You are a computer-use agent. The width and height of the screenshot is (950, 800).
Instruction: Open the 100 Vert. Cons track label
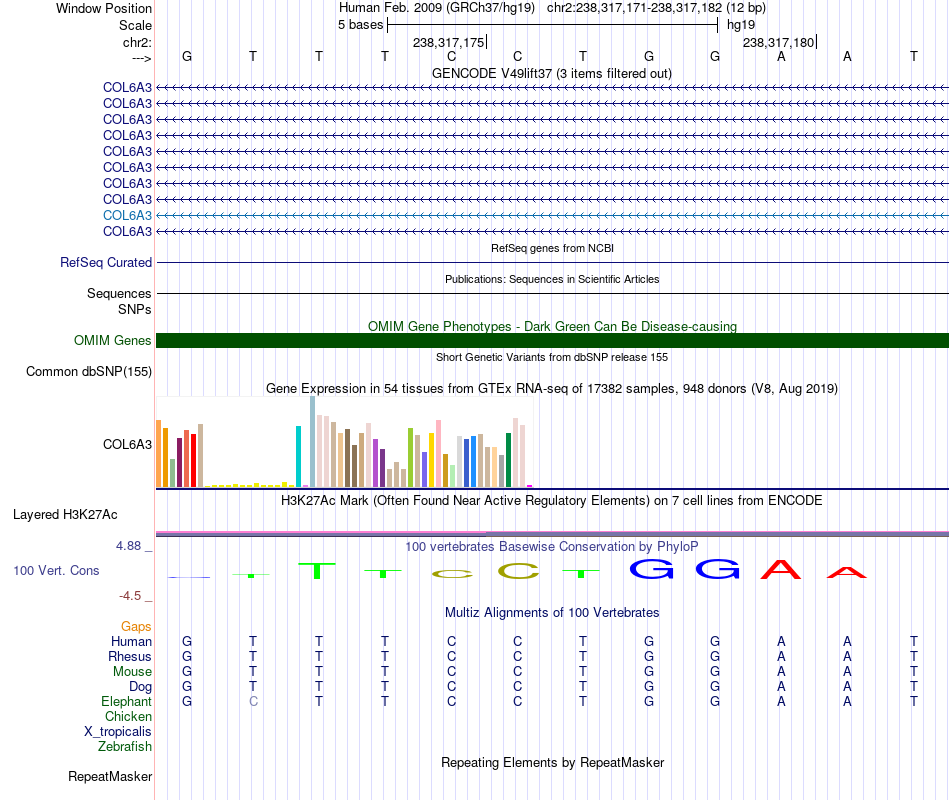[x=56, y=570]
